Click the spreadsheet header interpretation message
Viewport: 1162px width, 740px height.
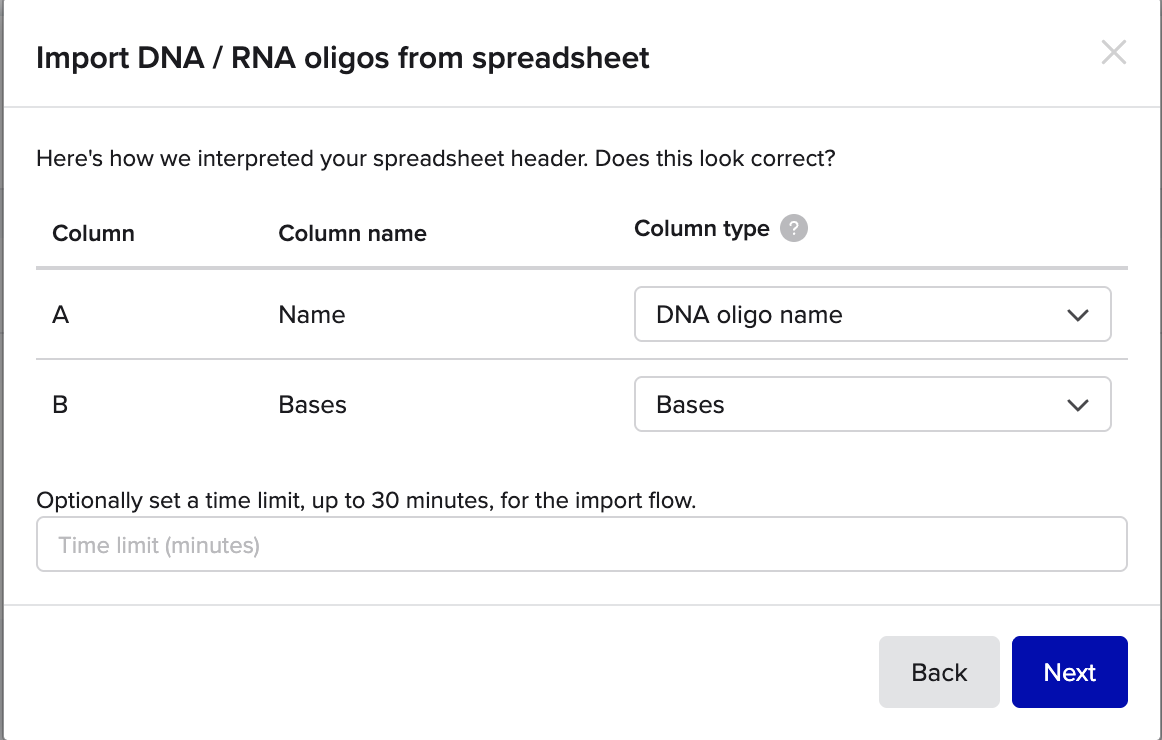point(435,158)
